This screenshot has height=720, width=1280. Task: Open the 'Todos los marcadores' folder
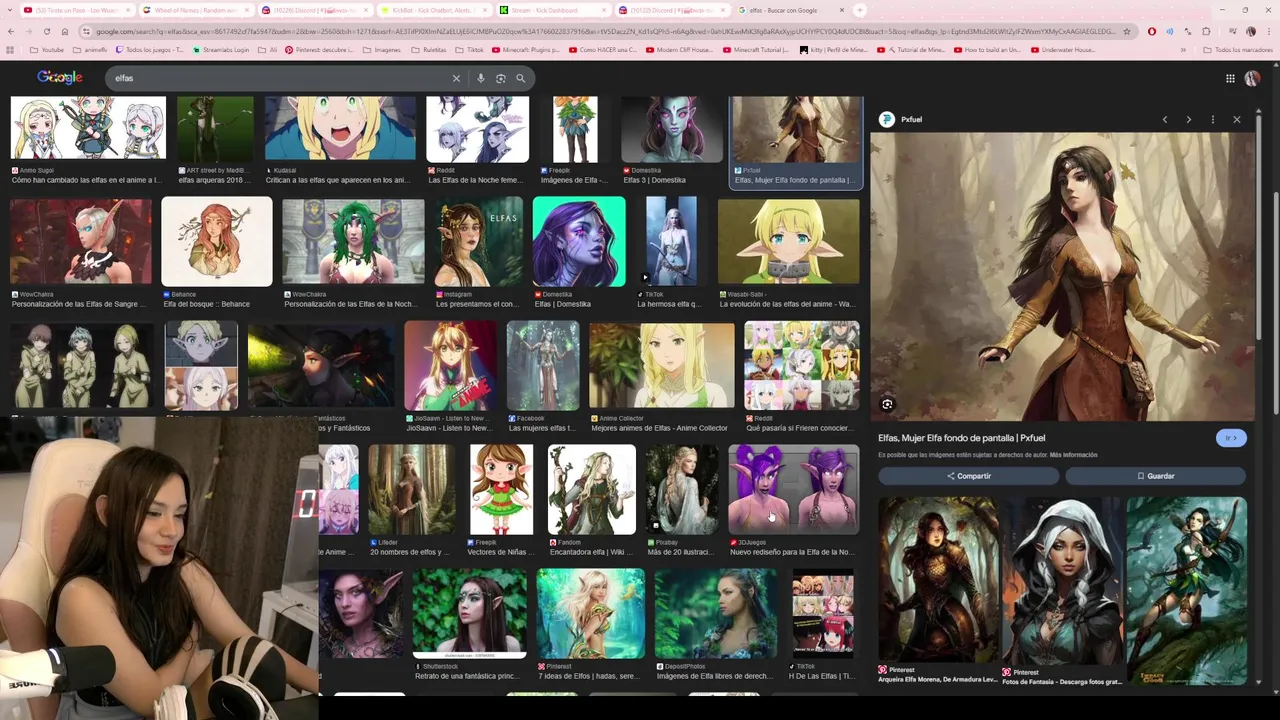[1237, 49]
